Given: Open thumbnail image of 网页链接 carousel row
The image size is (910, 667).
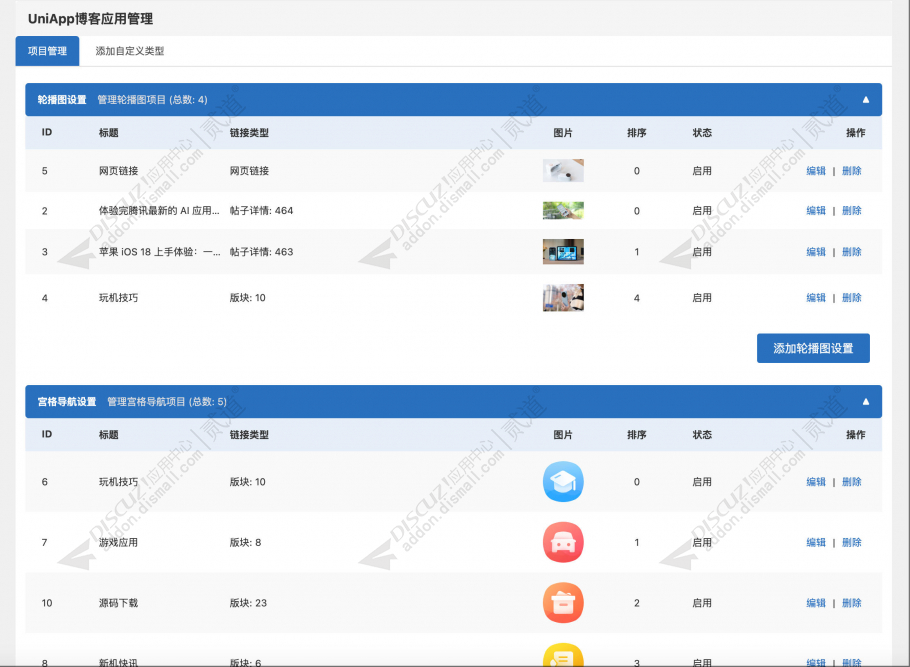Looking at the screenshot, I should [x=563, y=171].
